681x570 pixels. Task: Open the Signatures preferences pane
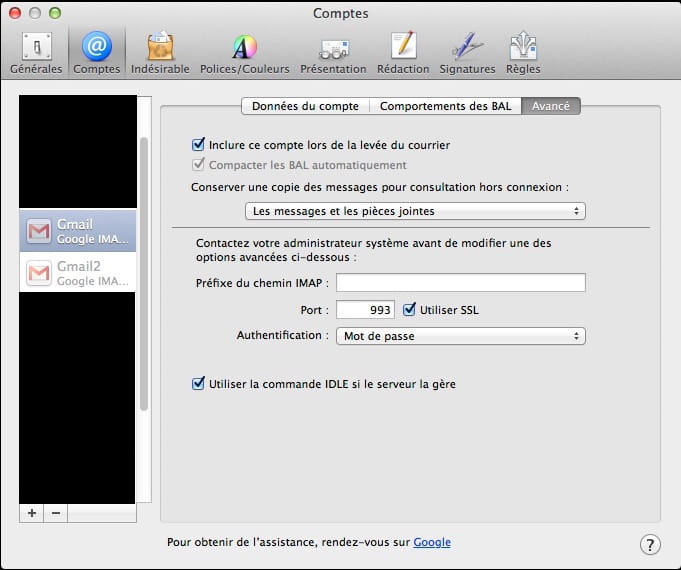467,53
